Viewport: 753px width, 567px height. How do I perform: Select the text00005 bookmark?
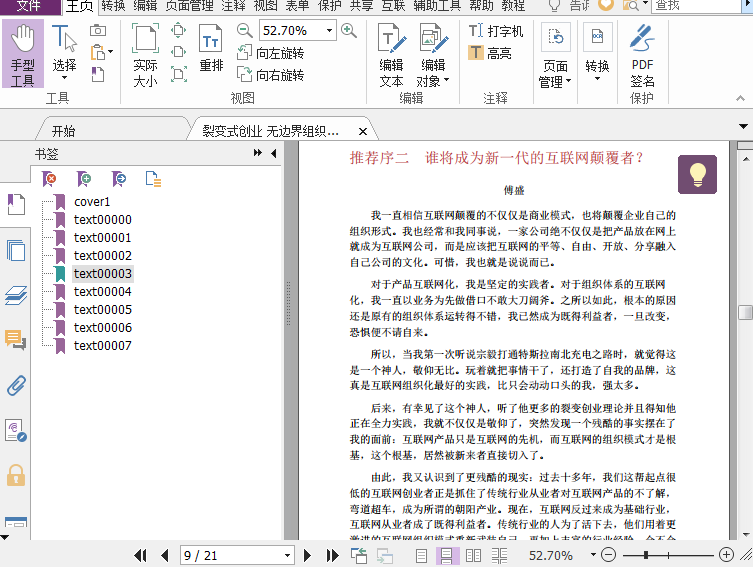(x=103, y=310)
